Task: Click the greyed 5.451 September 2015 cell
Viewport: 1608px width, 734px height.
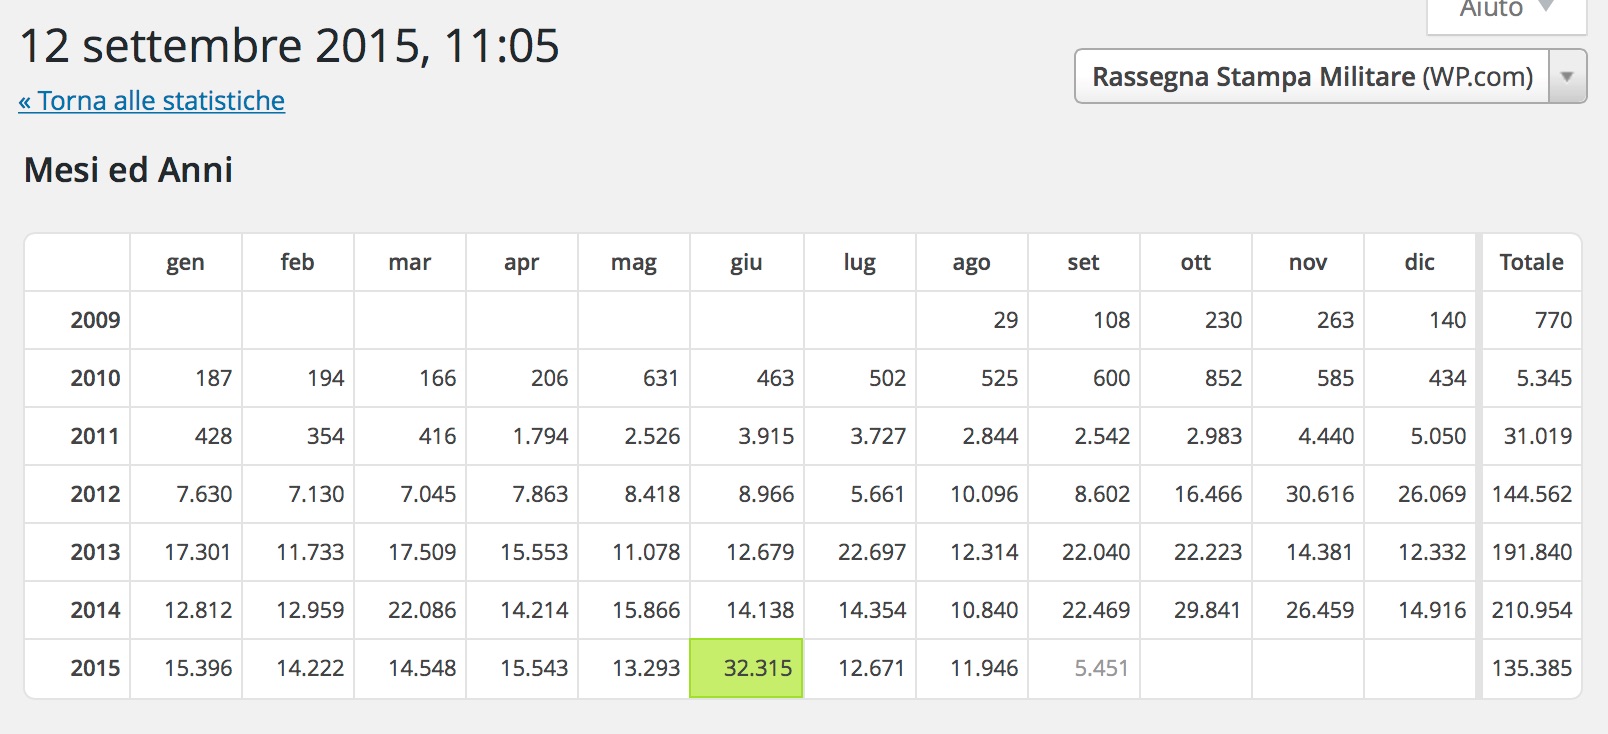Action: [1100, 668]
